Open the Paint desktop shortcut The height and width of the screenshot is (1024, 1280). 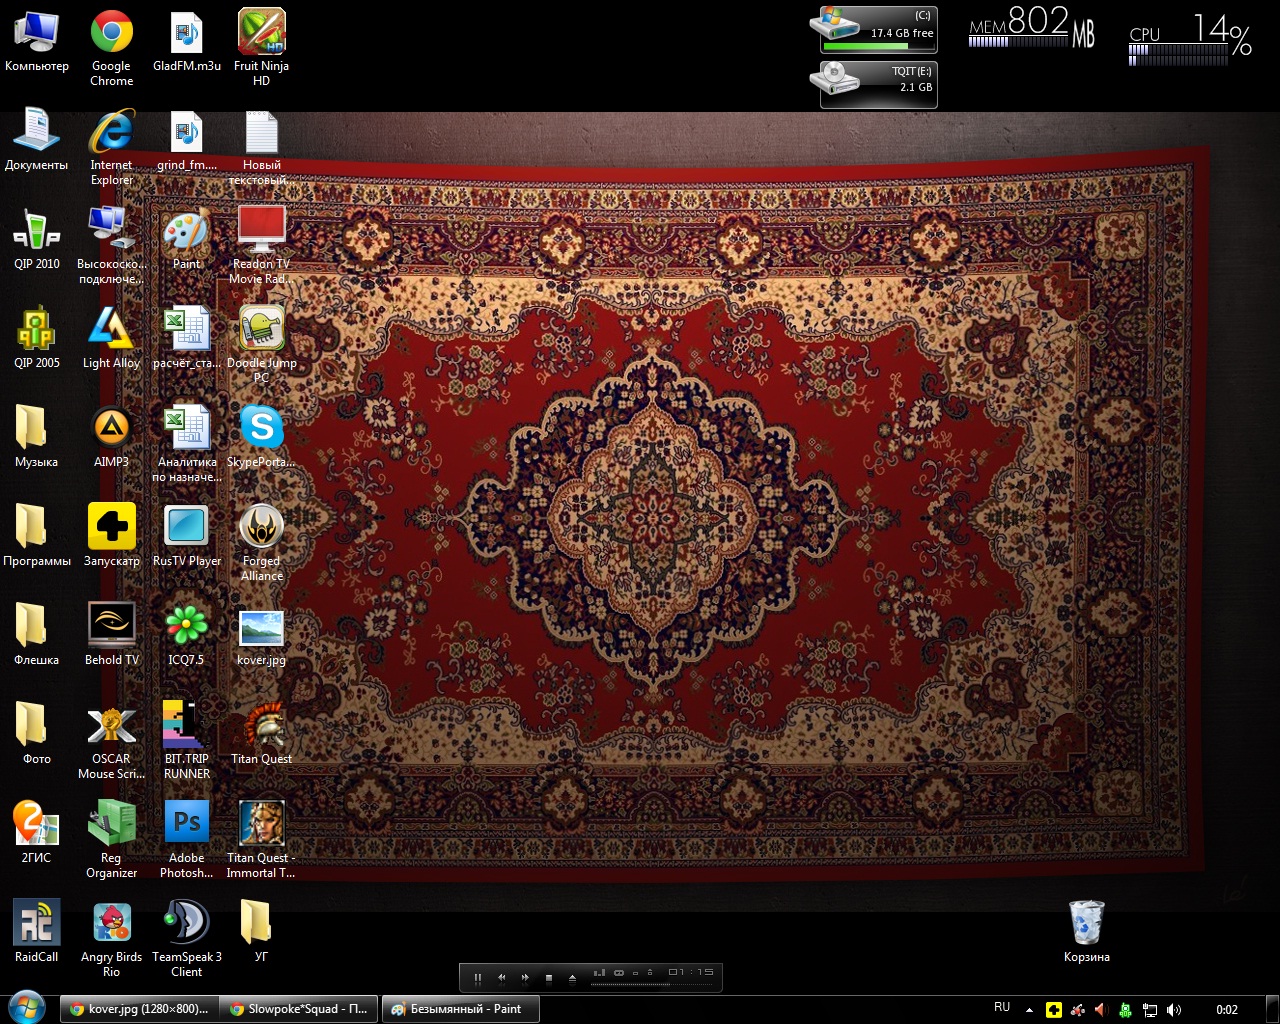pyautogui.click(x=187, y=232)
